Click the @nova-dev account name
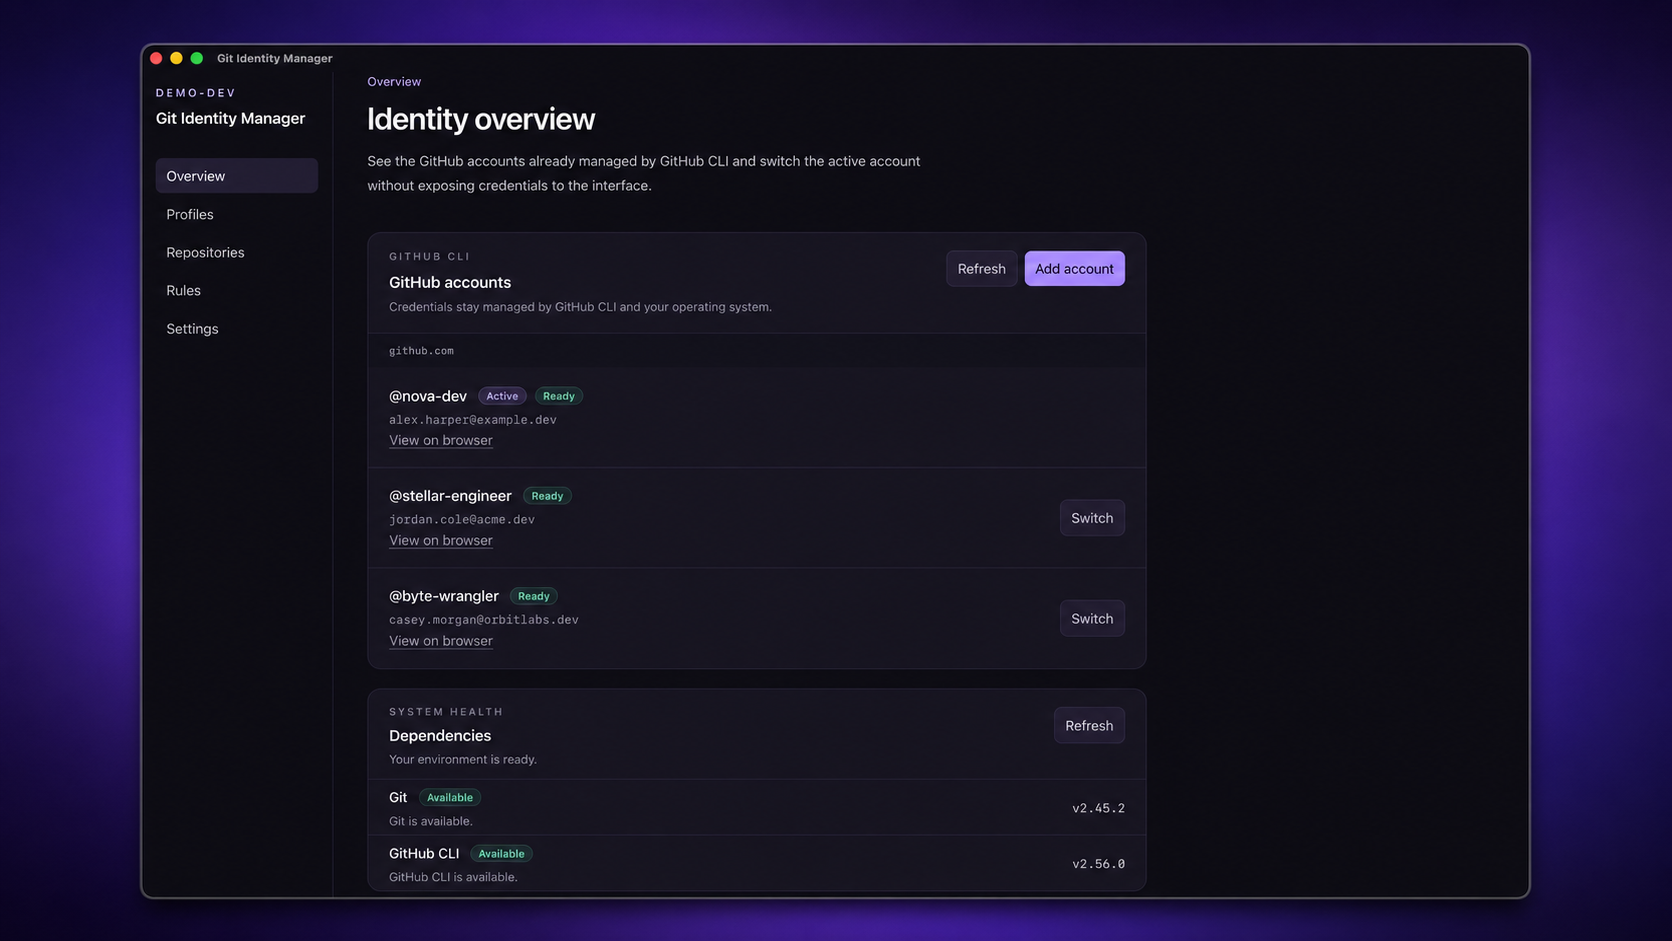Image resolution: width=1672 pixels, height=941 pixels. click(x=428, y=396)
